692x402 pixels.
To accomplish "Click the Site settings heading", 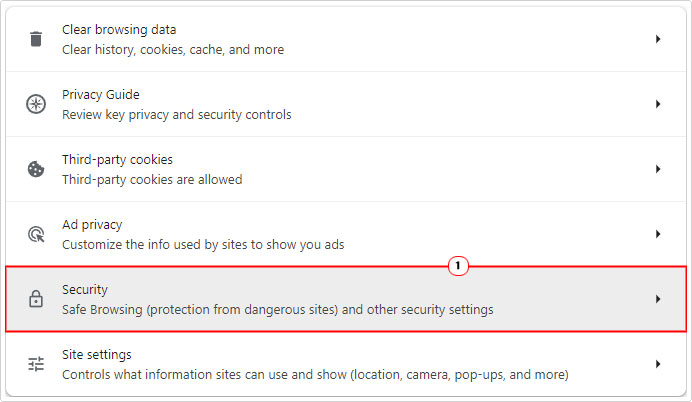I will point(97,354).
